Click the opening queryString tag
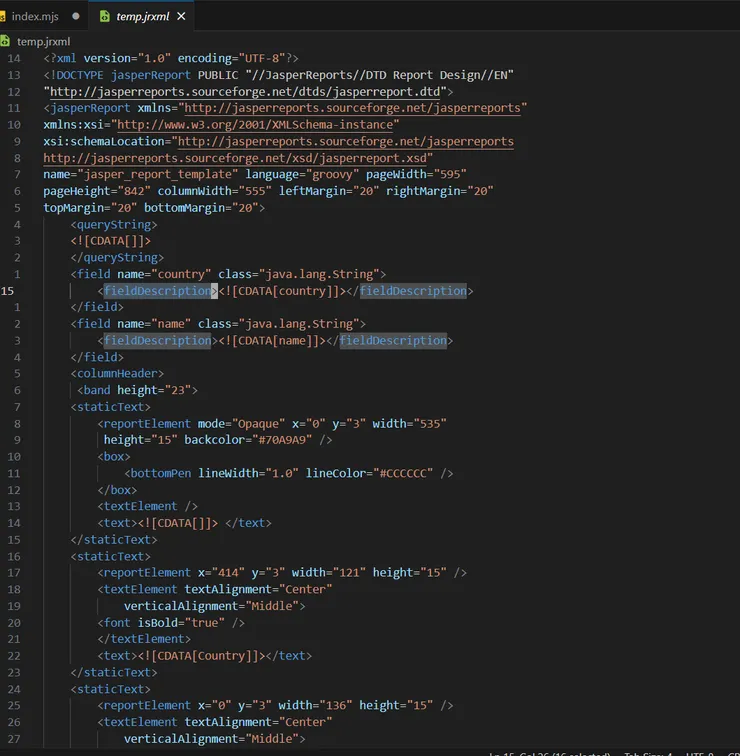The height and width of the screenshot is (756, 740). point(114,225)
